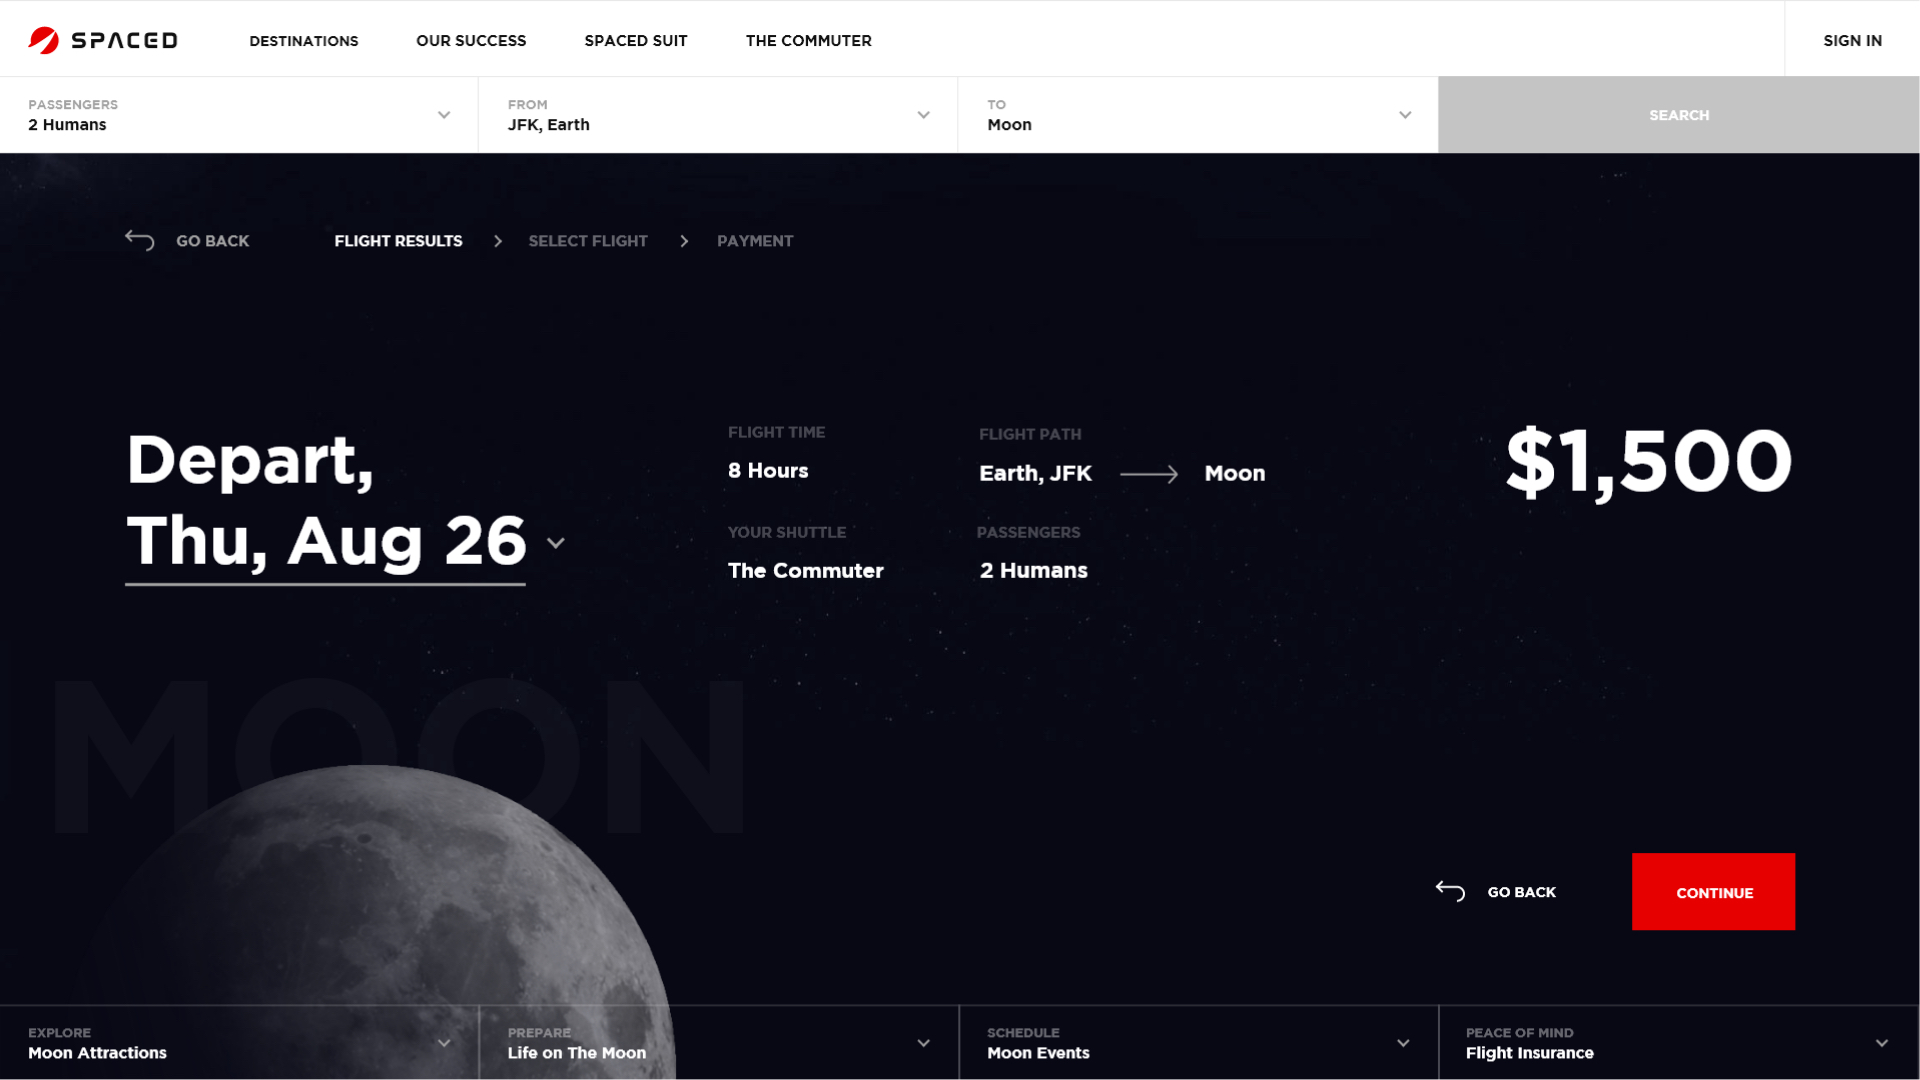Expand the Explore Moon Attractions panel
Screen dimensions: 1920x1080
(x=444, y=1043)
